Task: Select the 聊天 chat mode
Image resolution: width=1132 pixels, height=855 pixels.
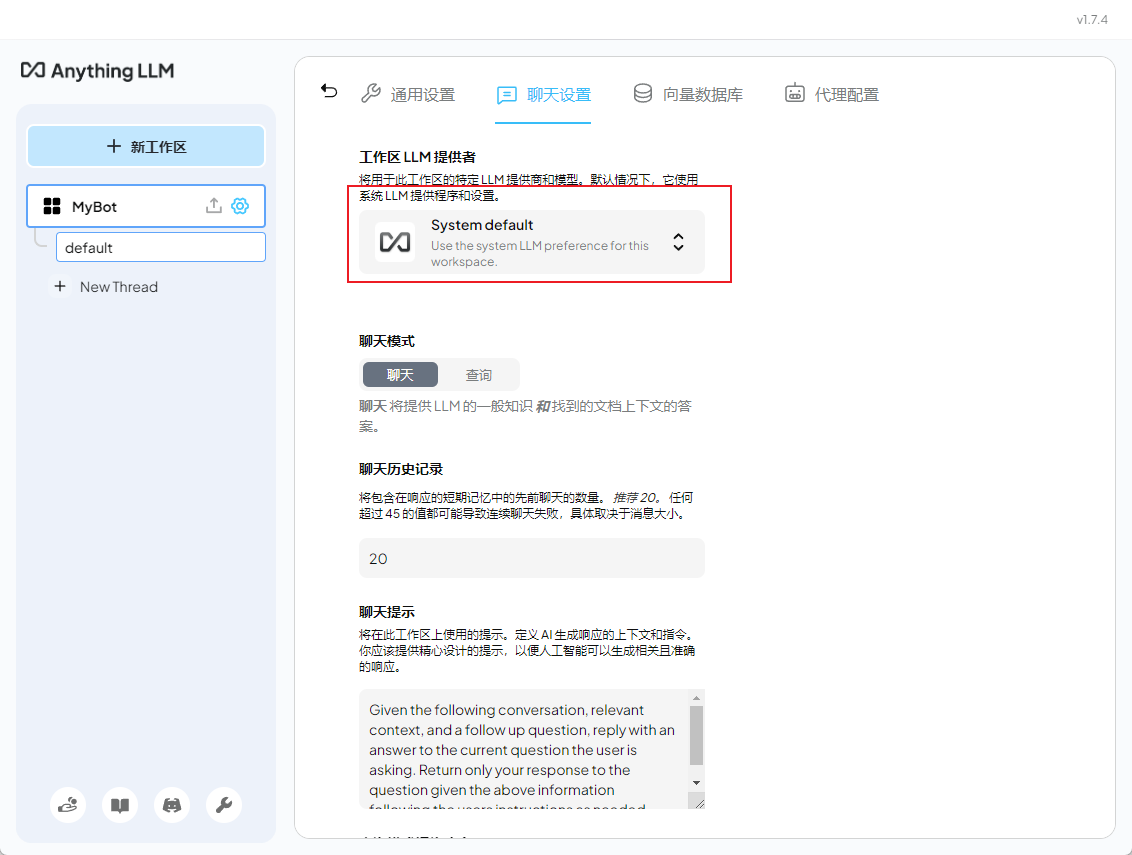Action: 400,375
